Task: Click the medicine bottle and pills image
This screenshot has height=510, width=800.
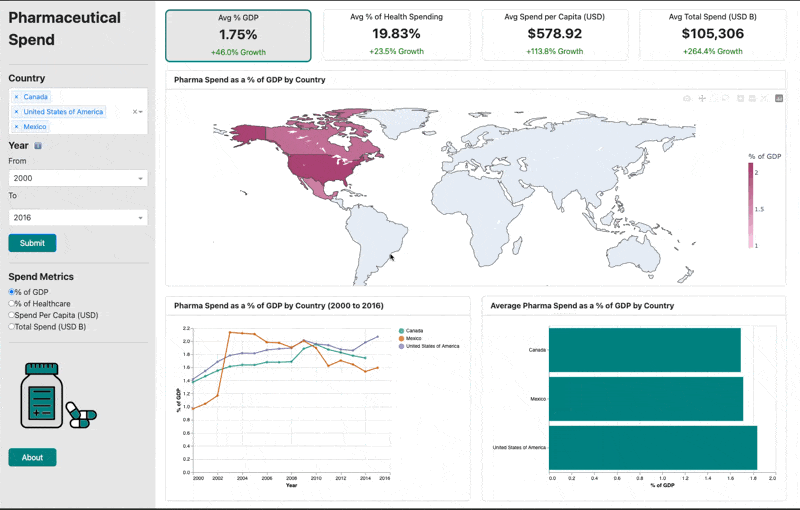Action: (55, 397)
